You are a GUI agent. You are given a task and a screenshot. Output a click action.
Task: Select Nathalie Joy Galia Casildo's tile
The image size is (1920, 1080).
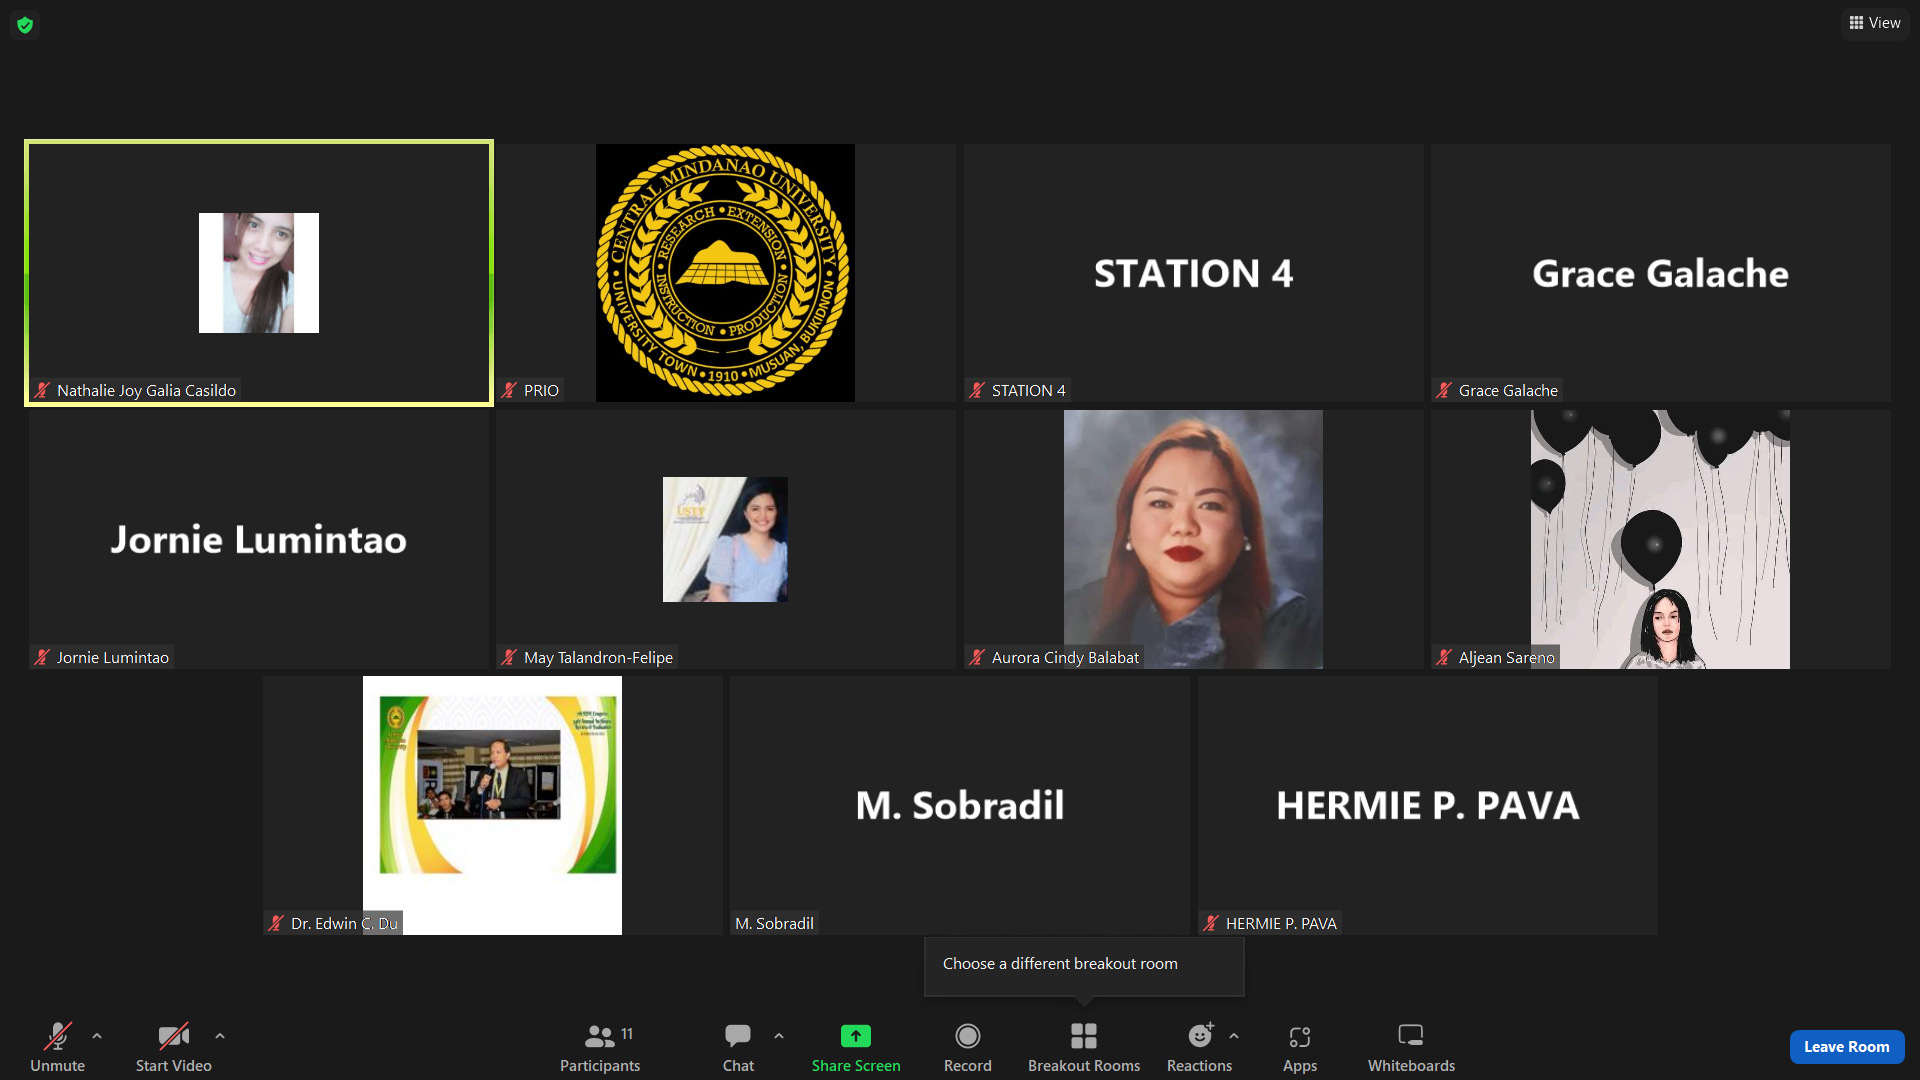pyautogui.click(x=259, y=273)
